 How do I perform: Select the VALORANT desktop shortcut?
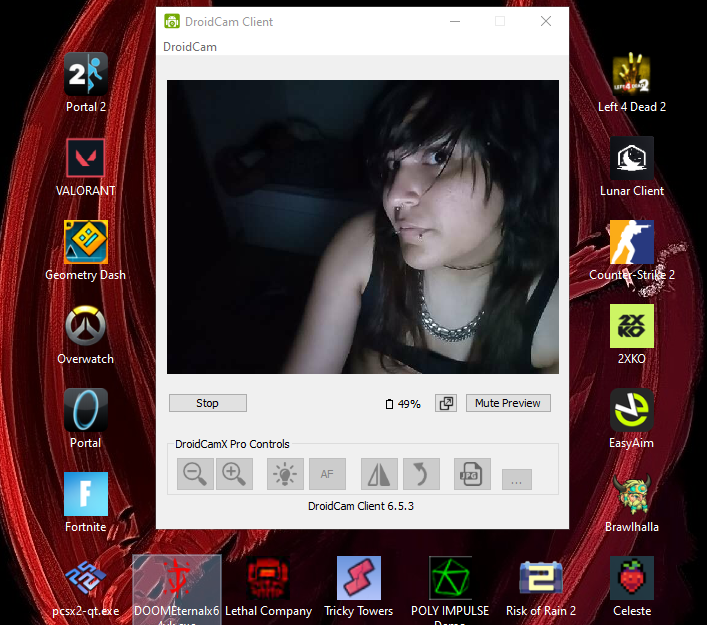86,166
